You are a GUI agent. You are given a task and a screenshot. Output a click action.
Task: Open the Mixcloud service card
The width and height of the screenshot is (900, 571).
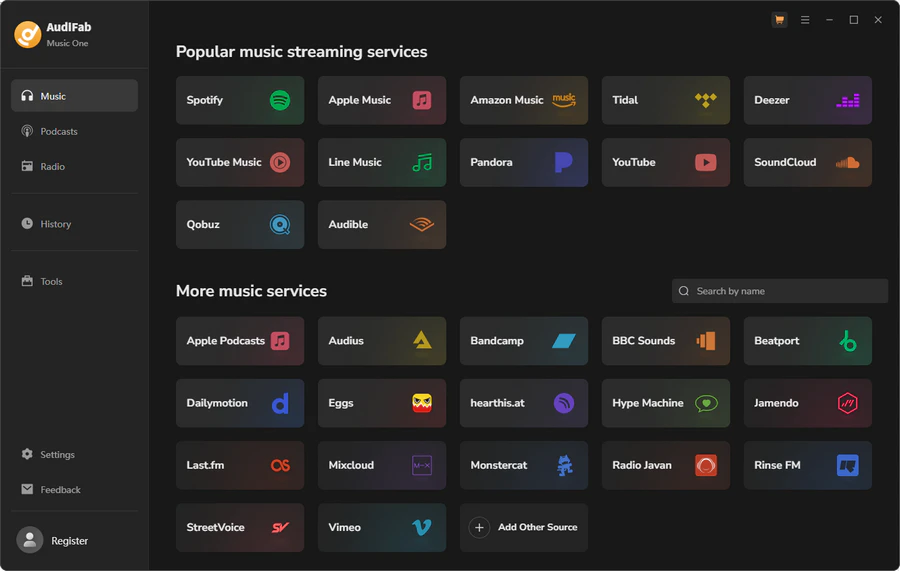tap(382, 465)
